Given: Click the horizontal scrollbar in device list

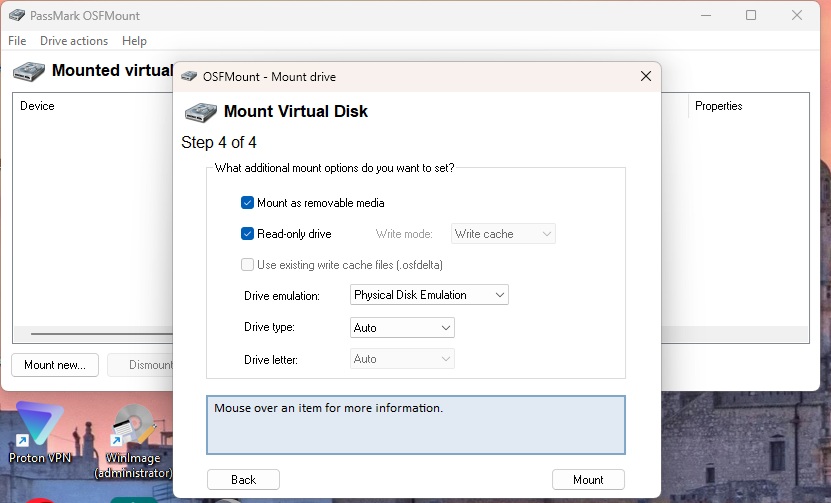Looking at the screenshot, I should coord(101,334).
